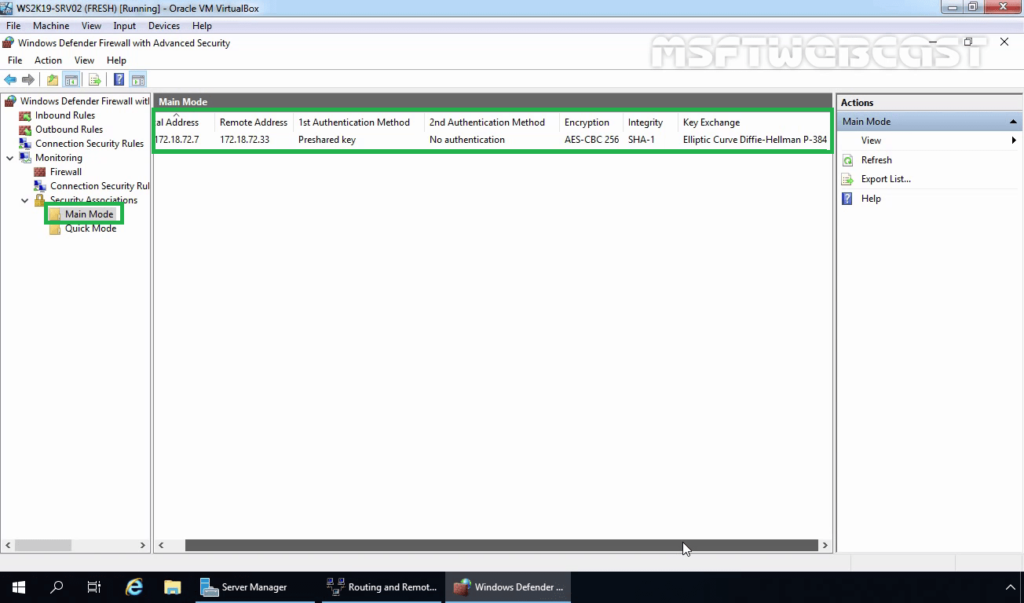1024x603 pixels.
Task: Expand the View submenu arrow in Actions
Action: coord(1014,140)
